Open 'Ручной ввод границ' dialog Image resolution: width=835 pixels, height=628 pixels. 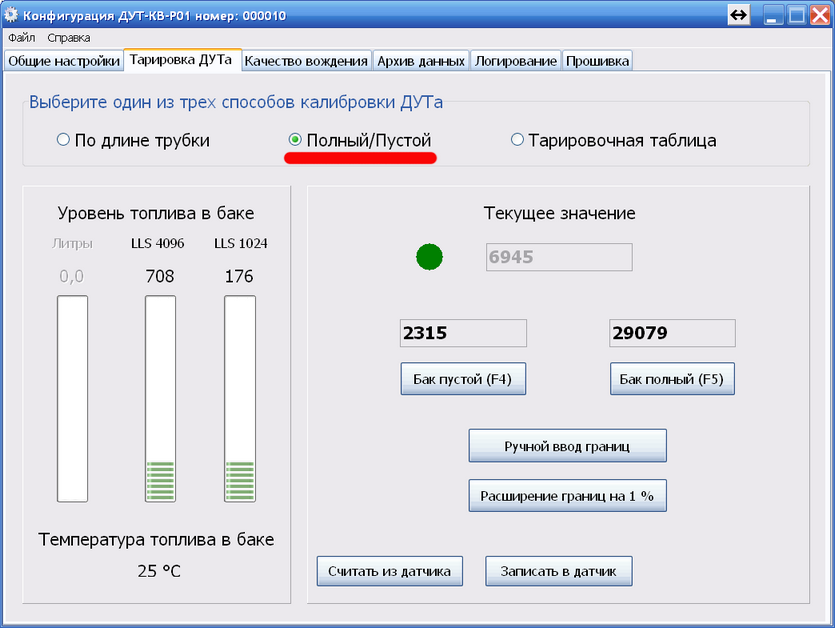click(567, 446)
